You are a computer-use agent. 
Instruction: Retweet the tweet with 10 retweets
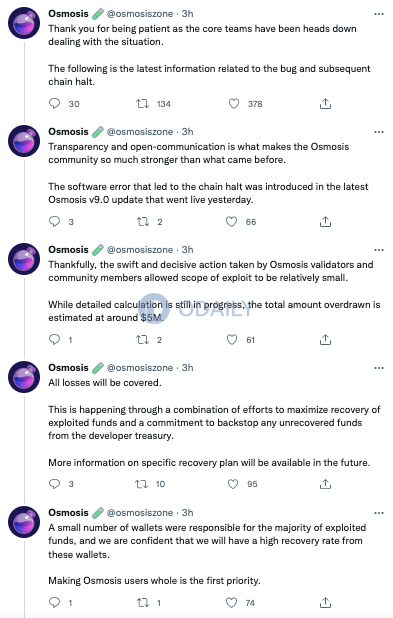(142, 484)
